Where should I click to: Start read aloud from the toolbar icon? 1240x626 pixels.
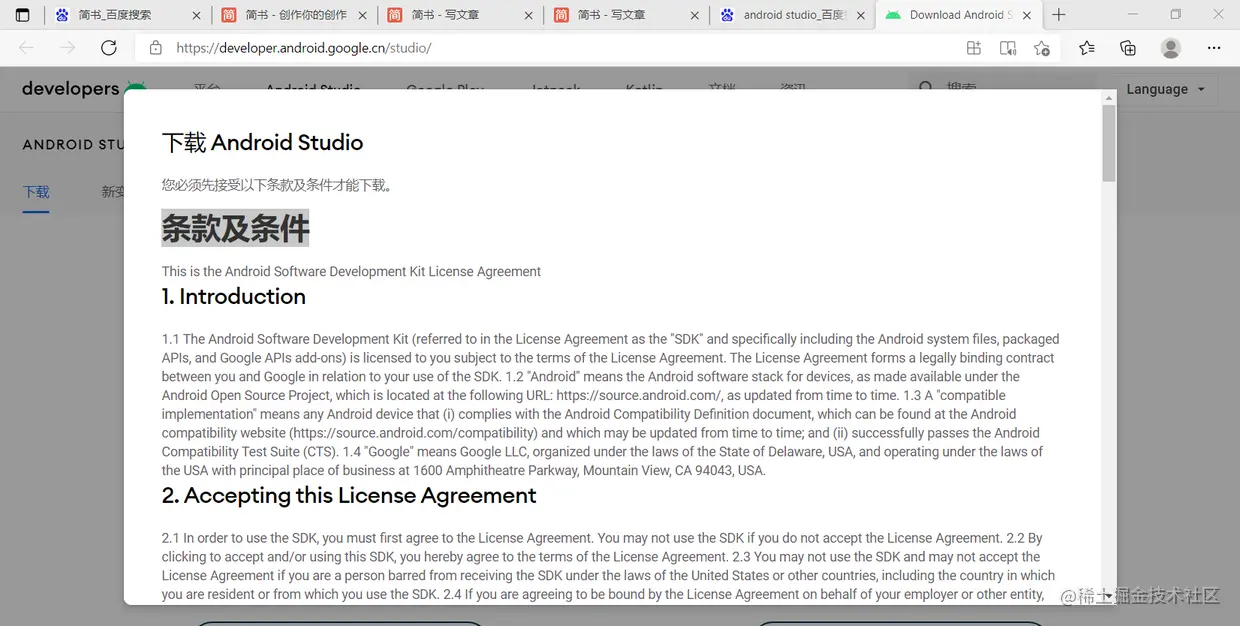pyautogui.click(x=1007, y=47)
